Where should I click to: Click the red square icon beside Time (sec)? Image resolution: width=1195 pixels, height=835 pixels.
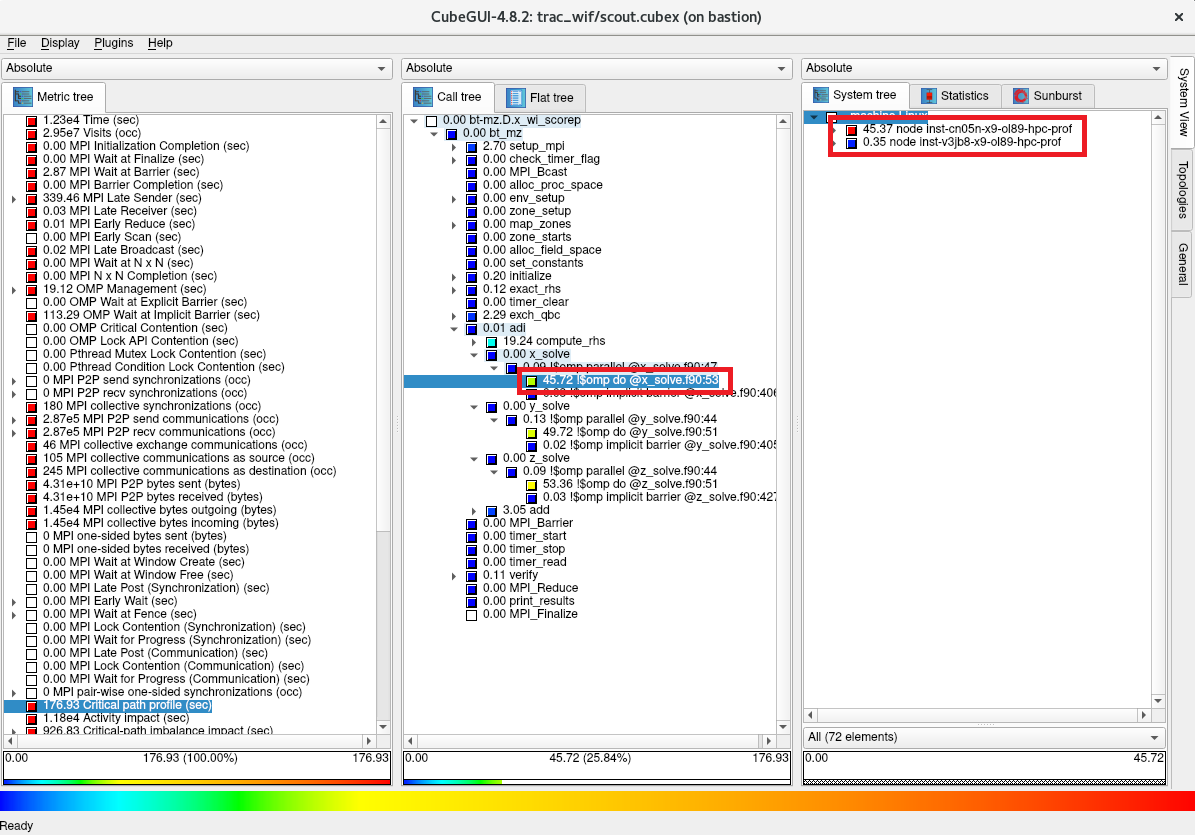click(32, 120)
